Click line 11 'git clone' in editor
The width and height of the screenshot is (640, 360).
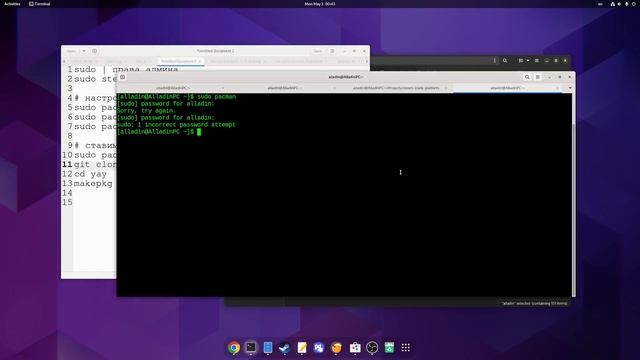point(95,164)
